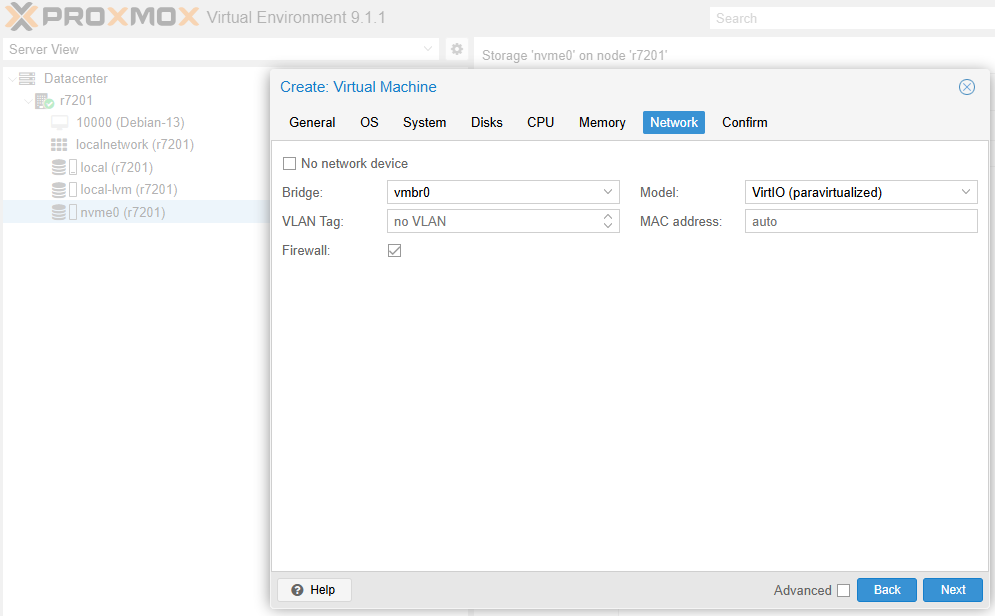
Task: Open the Server View selector dropdown
Action: (428, 49)
